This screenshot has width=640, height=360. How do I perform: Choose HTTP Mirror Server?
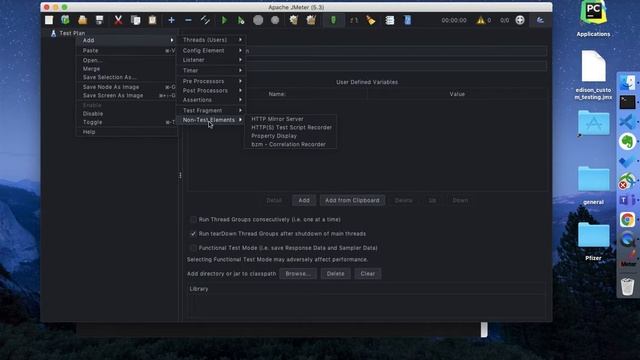pos(290,119)
